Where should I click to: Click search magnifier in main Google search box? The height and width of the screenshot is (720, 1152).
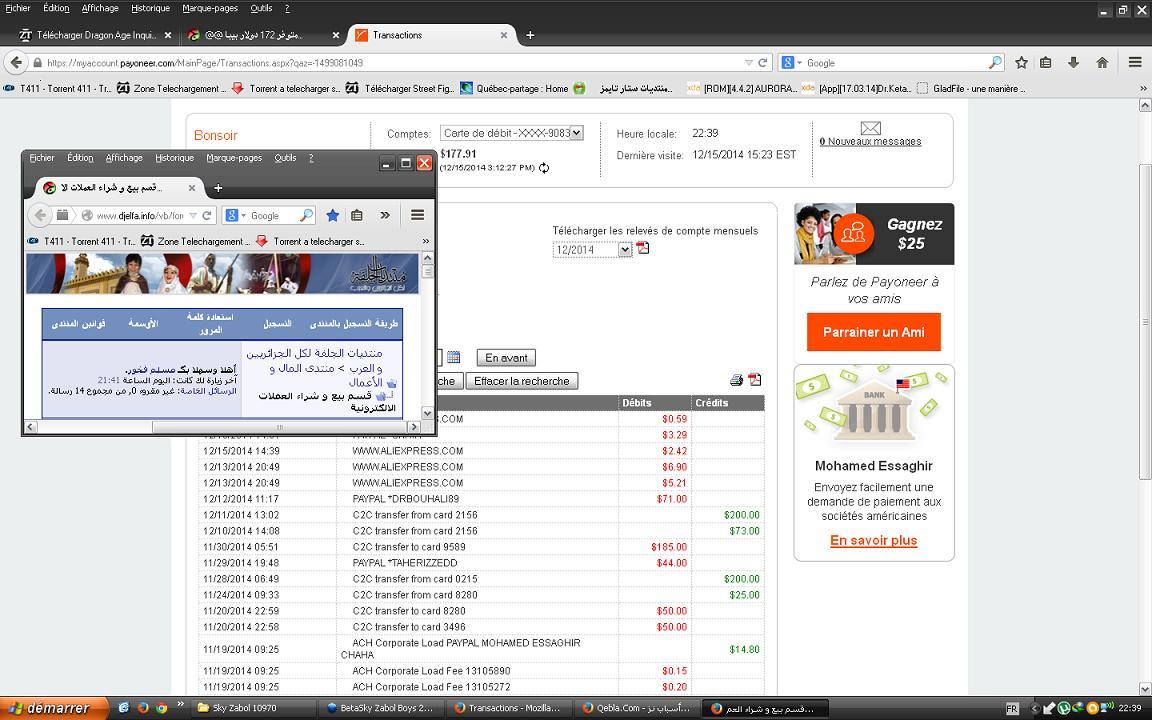(x=995, y=62)
